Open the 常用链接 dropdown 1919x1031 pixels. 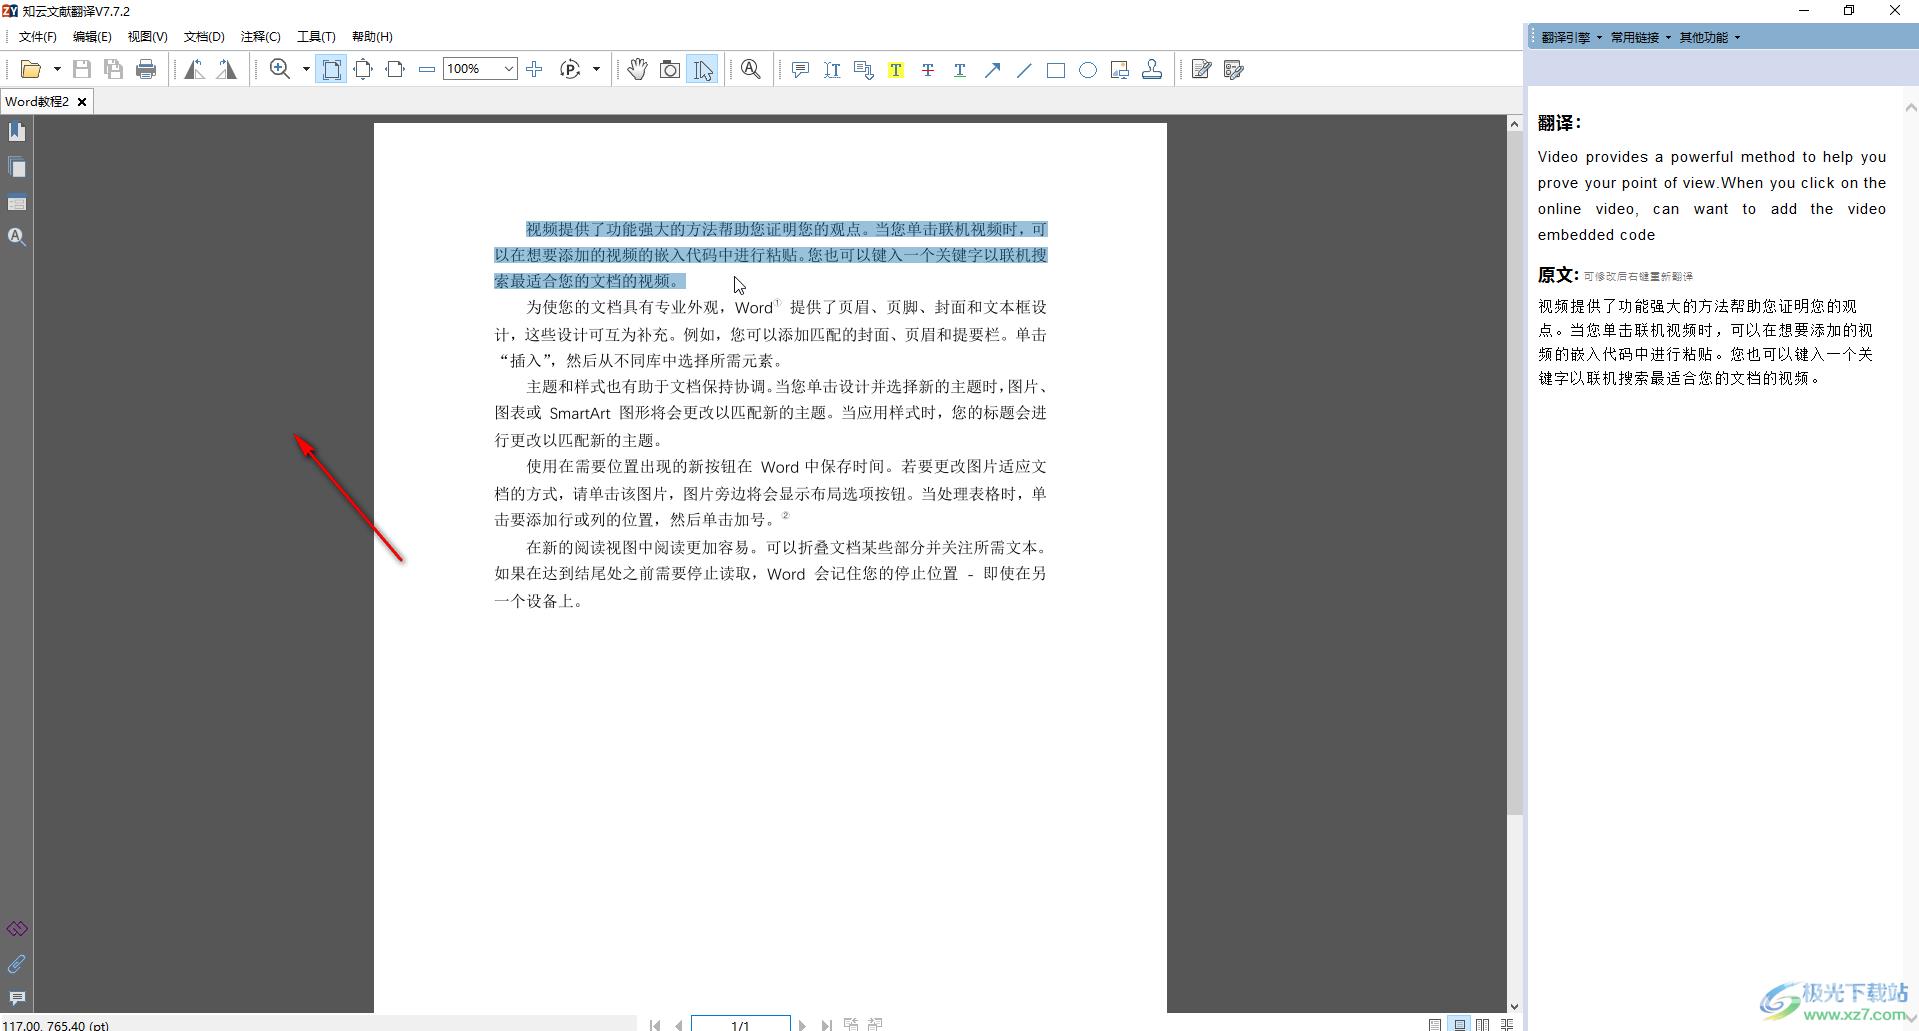[x=1640, y=37]
